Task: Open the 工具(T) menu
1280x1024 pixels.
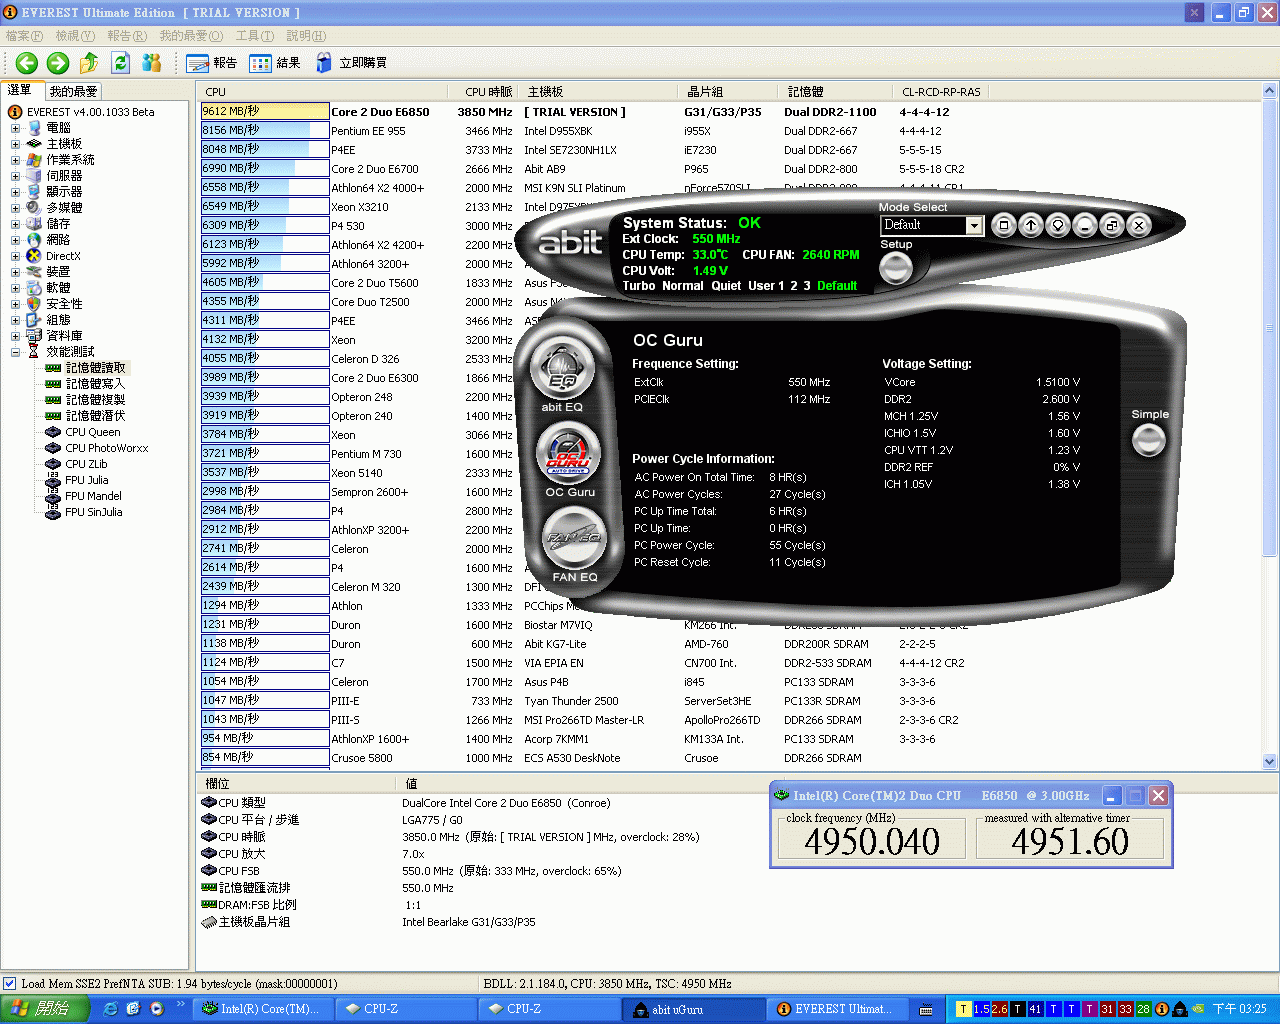Action: (x=254, y=36)
